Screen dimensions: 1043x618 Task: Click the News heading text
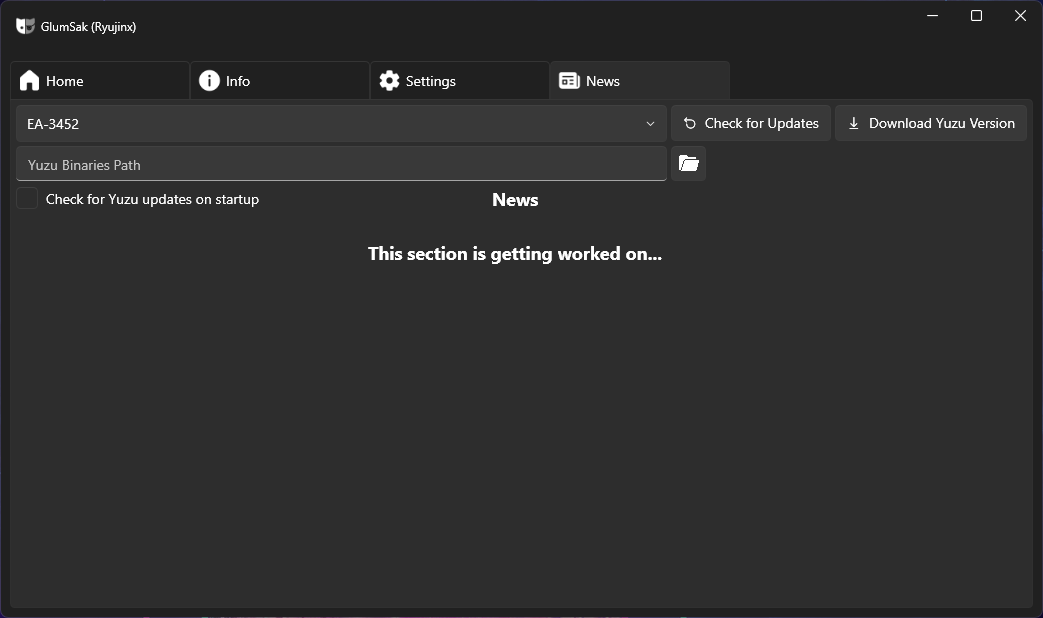[516, 200]
